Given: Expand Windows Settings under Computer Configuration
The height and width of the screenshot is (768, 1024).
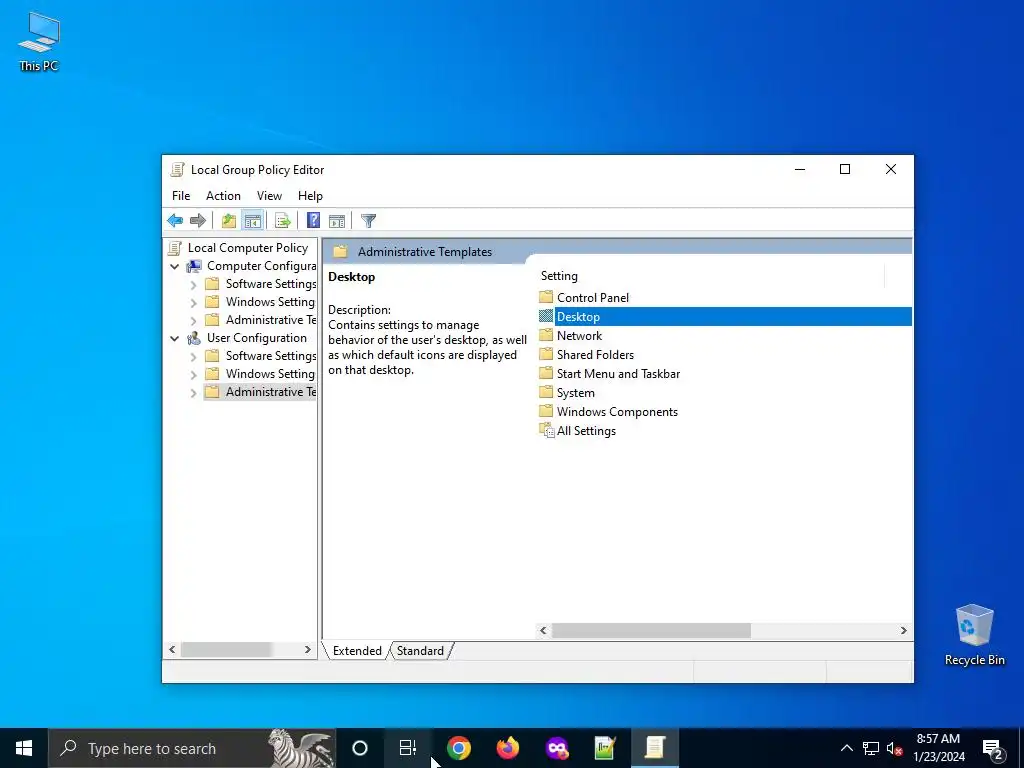Looking at the screenshot, I should (193, 302).
